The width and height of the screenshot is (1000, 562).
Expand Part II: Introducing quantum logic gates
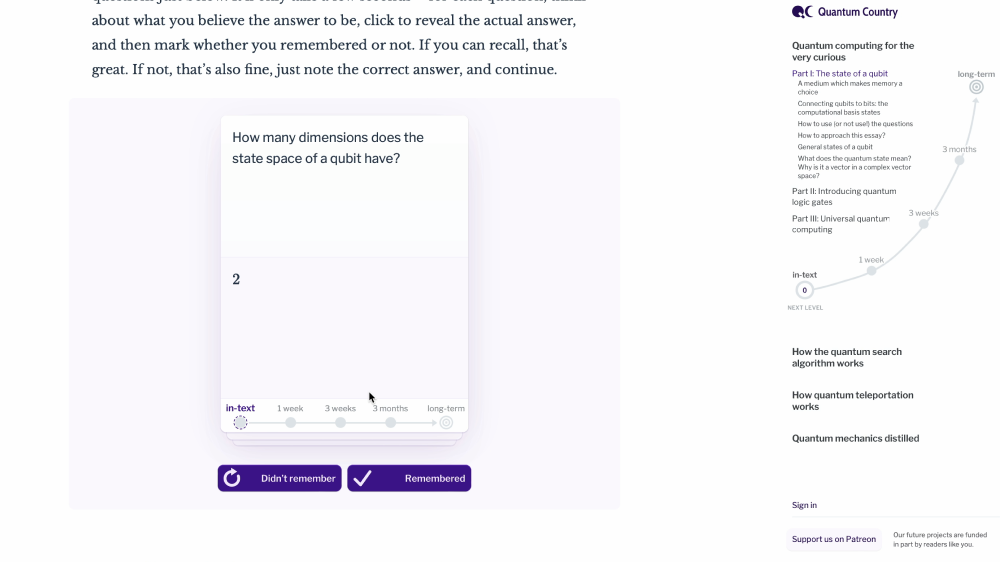click(x=843, y=196)
